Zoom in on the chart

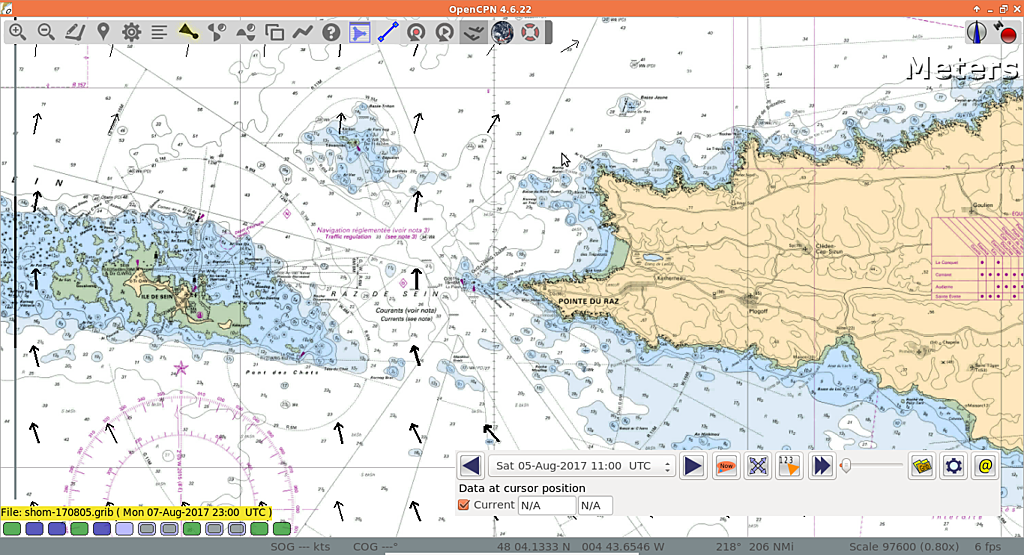18,31
